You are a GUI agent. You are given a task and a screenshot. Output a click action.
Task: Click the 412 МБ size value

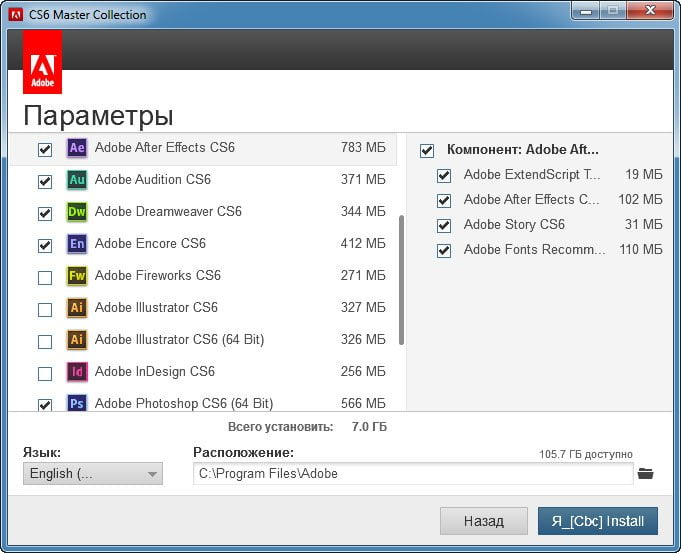tap(363, 244)
